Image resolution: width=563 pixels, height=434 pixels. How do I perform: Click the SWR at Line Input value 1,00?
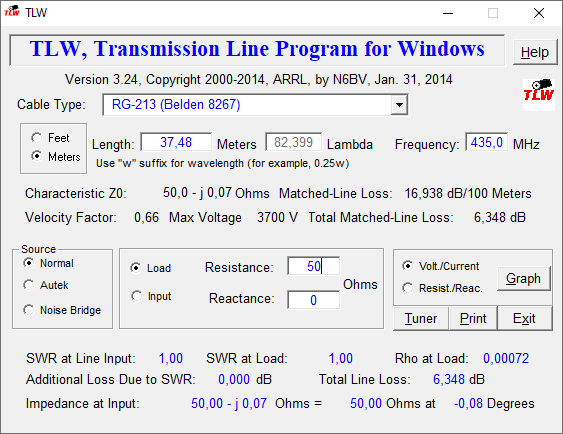171,358
